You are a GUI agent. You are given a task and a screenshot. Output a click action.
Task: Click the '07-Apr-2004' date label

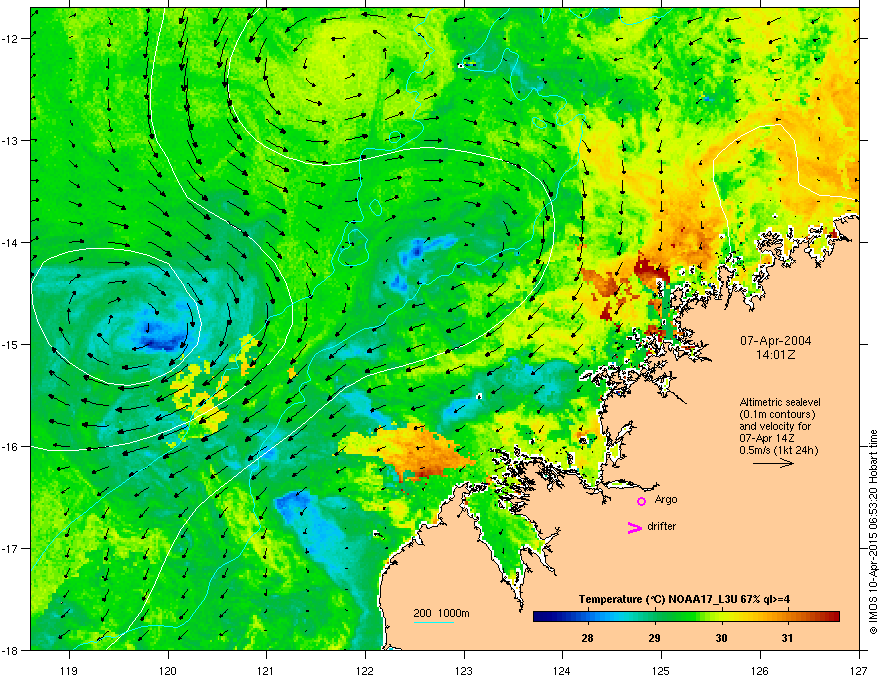(776, 341)
